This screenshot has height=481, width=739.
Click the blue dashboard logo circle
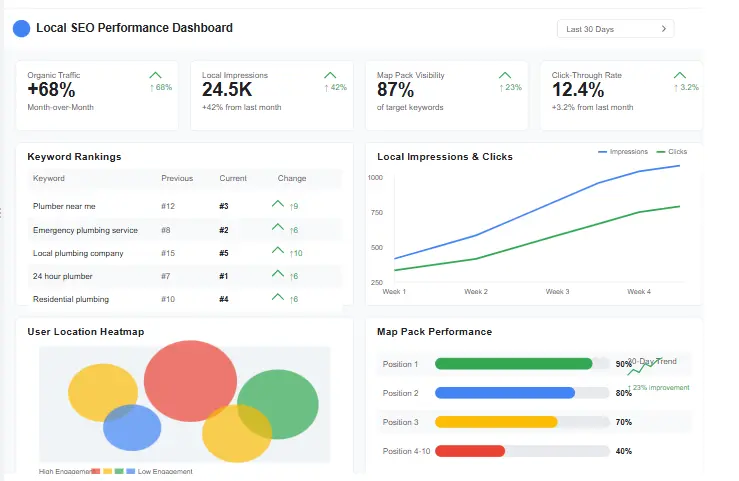(21, 28)
